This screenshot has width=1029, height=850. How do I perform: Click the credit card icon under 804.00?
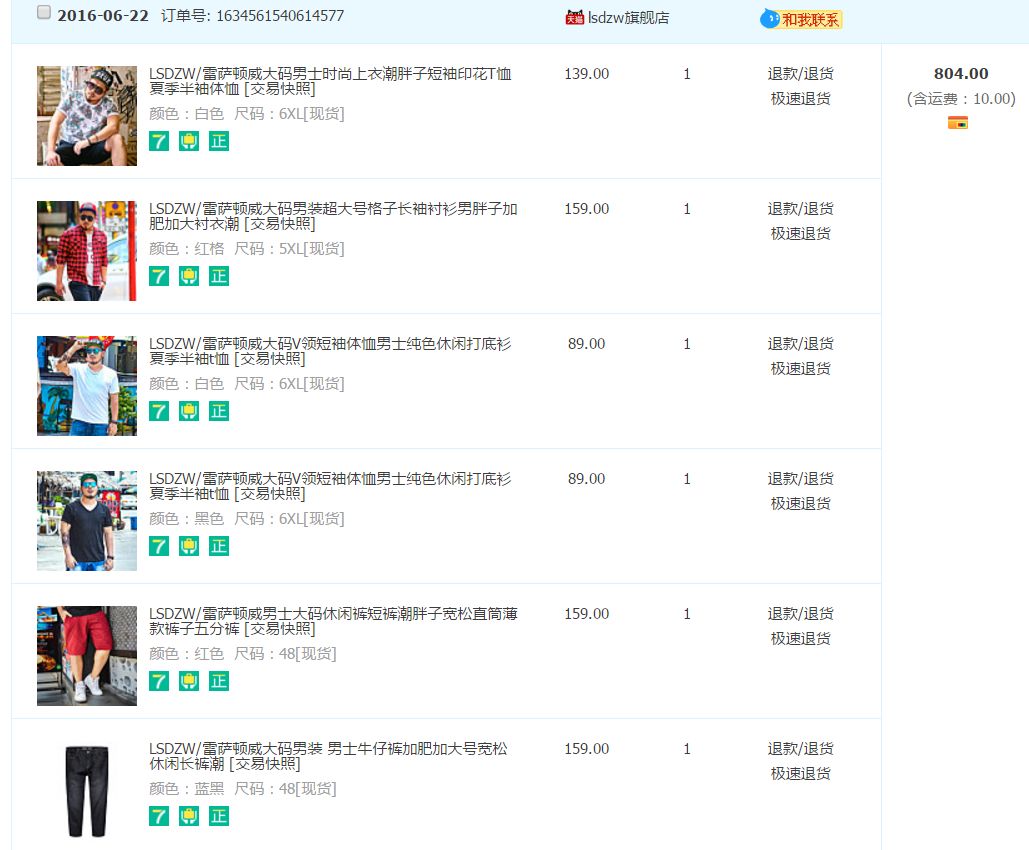(x=957, y=123)
